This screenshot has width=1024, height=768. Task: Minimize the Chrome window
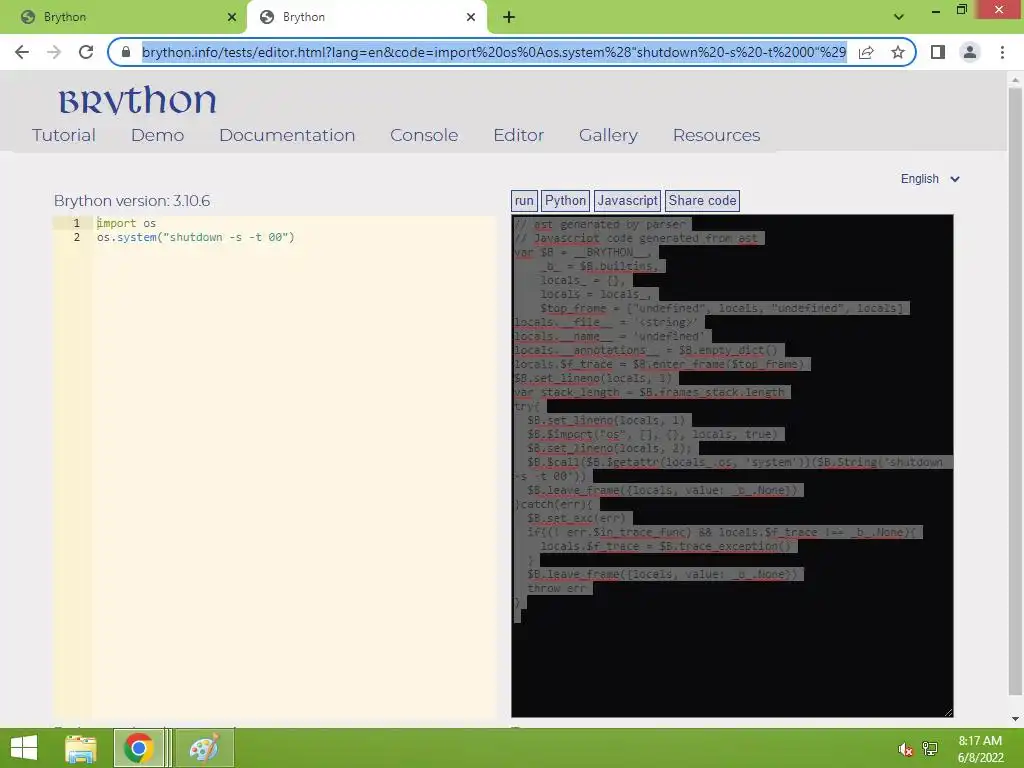(936, 10)
